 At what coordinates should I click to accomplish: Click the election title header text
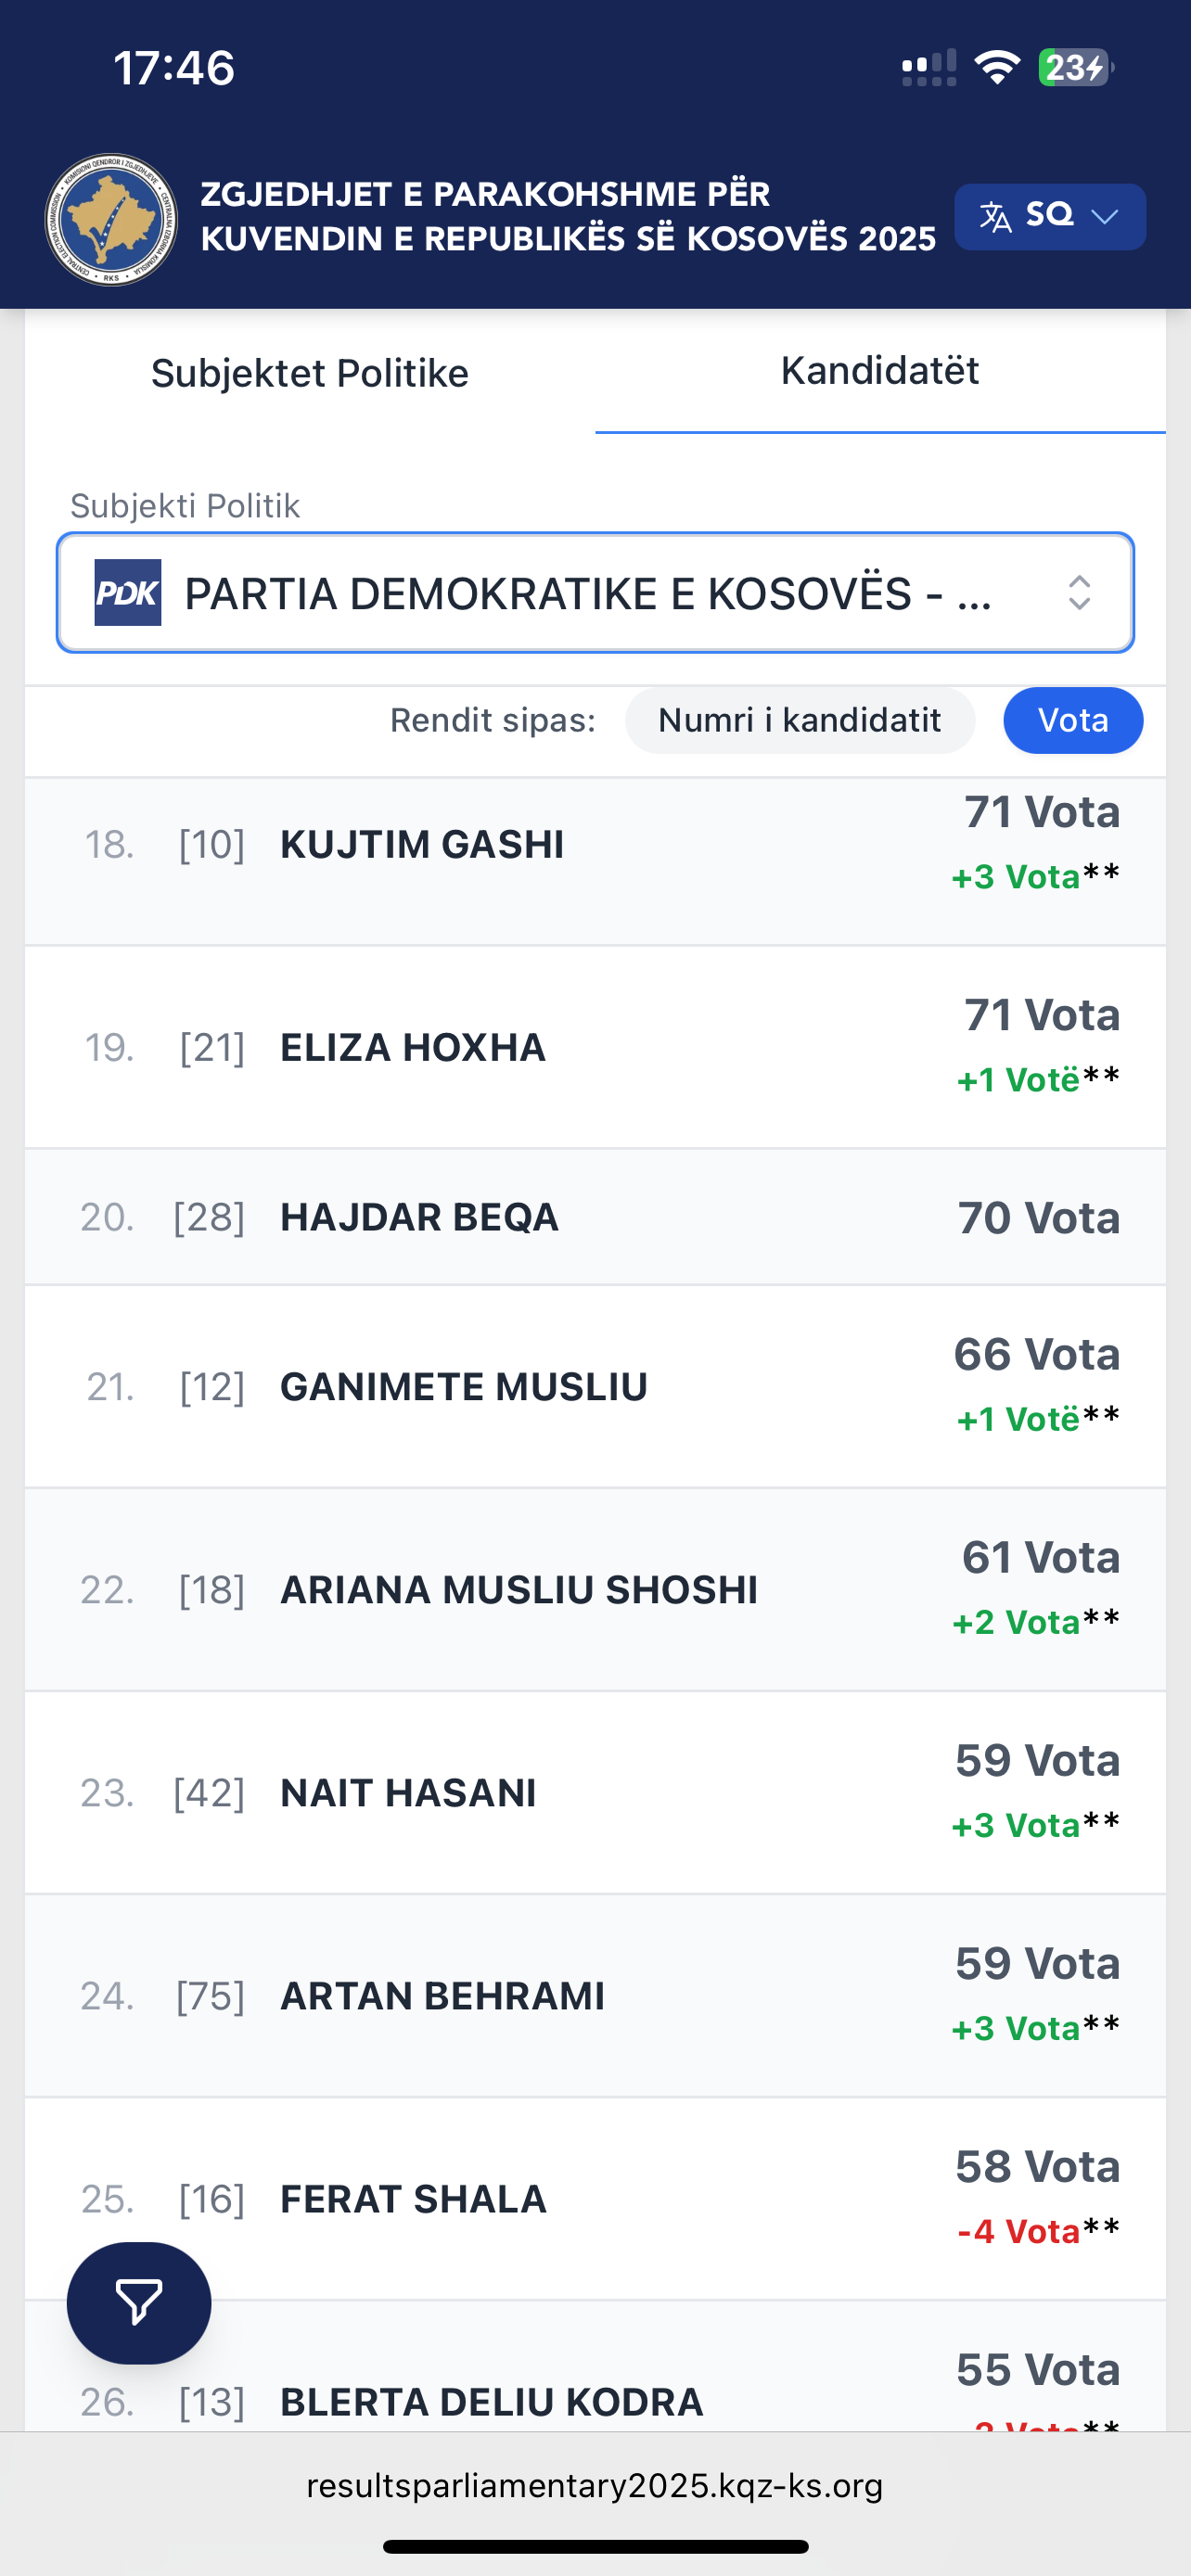pos(568,216)
